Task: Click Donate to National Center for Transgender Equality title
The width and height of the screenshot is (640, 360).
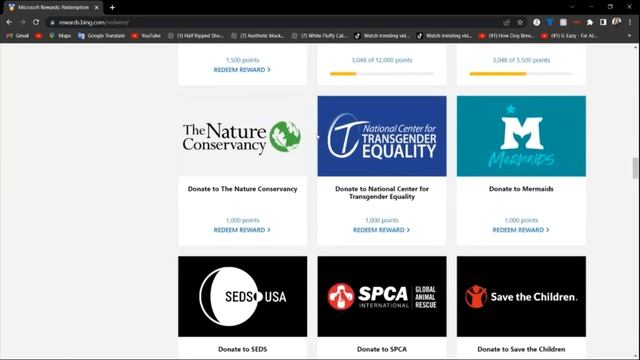Action: 382,193
